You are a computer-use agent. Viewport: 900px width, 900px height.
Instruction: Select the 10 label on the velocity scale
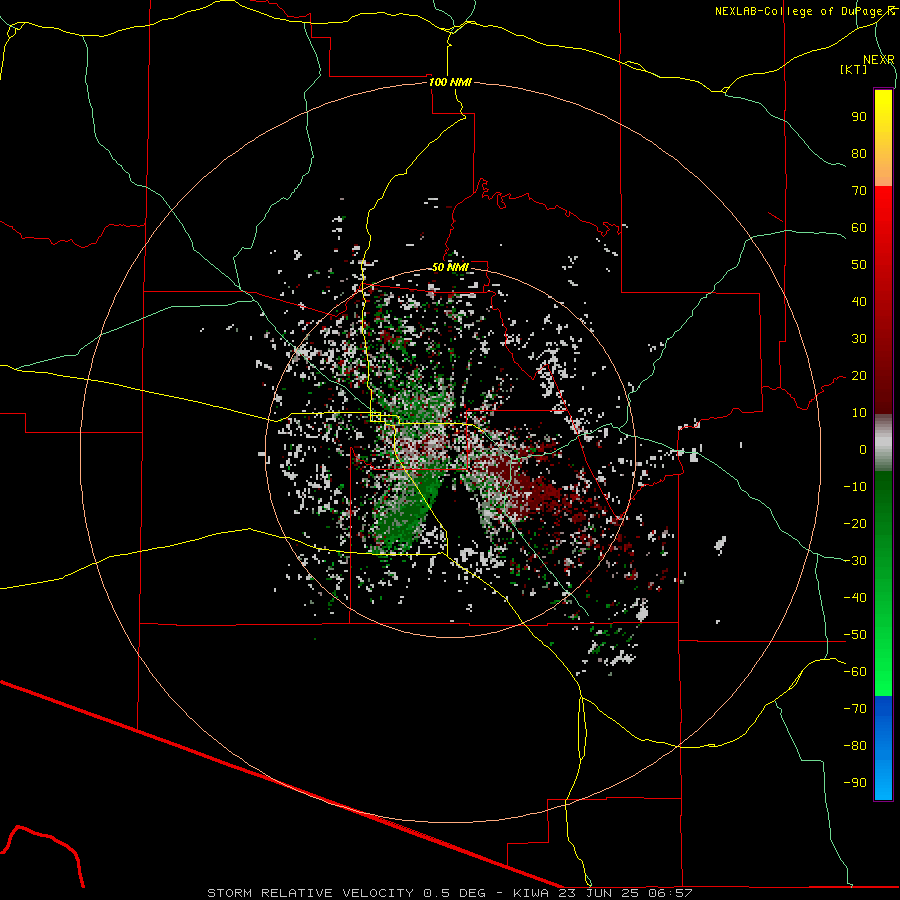coord(859,413)
